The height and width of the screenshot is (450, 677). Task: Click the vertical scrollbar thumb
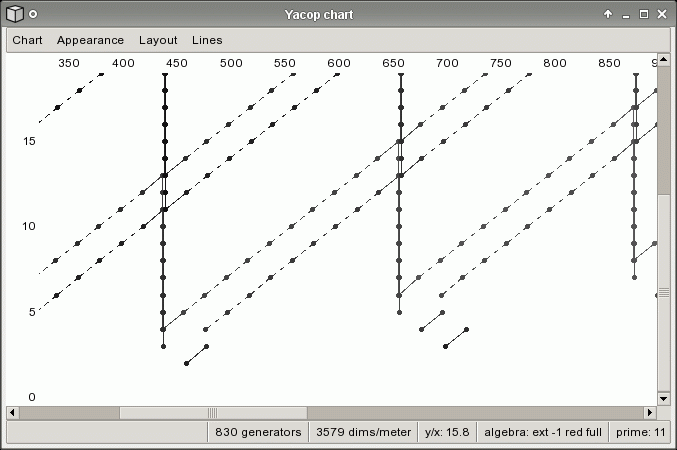click(664, 293)
